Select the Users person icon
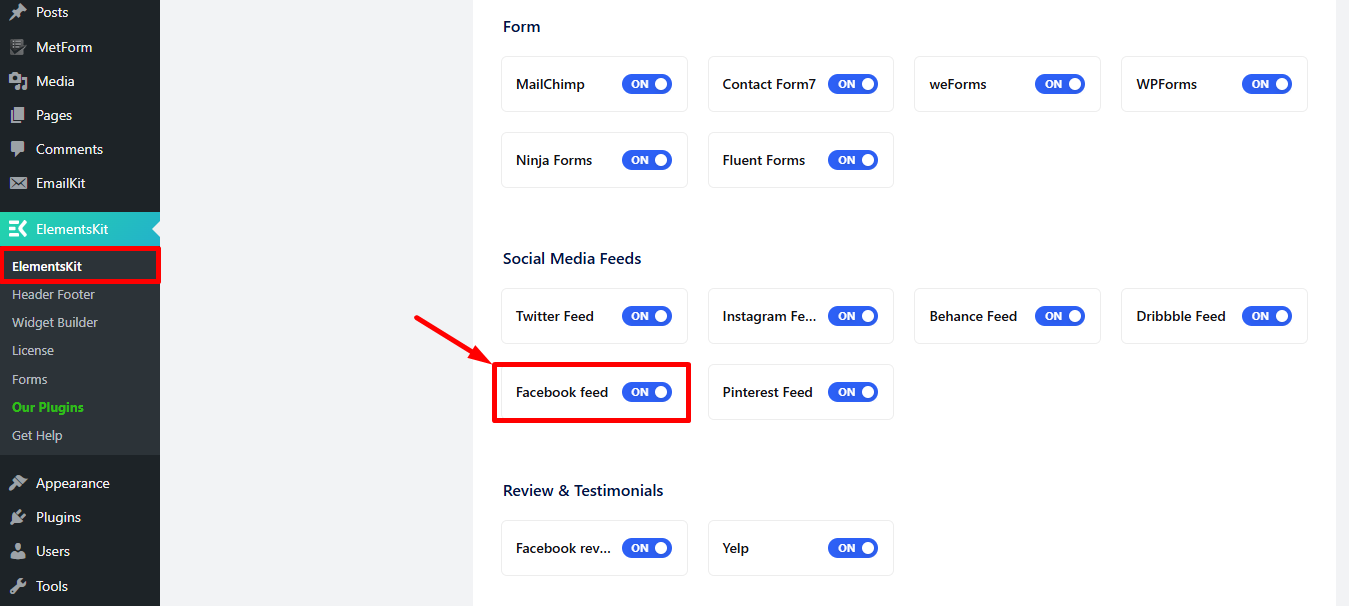The width and height of the screenshot is (1349, 606). pos(18,551)
